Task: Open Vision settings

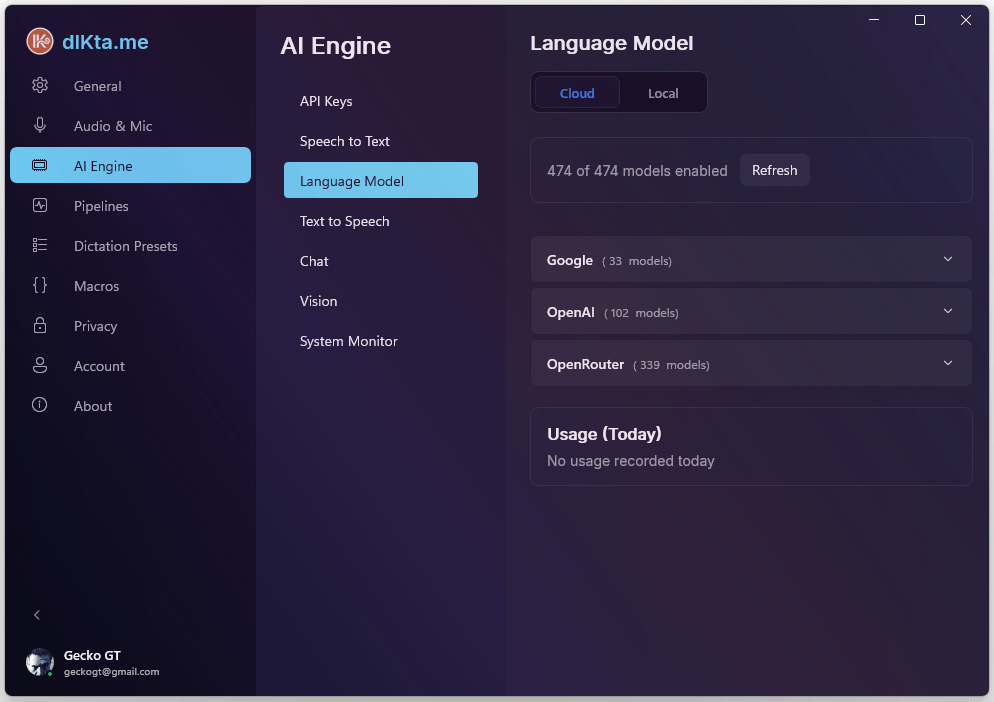Action: (x=381, y=301)
